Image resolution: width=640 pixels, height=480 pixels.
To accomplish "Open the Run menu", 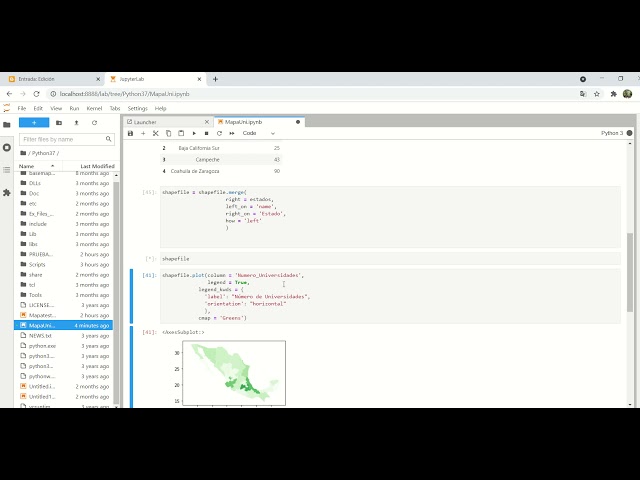I will tap(74, 108).
